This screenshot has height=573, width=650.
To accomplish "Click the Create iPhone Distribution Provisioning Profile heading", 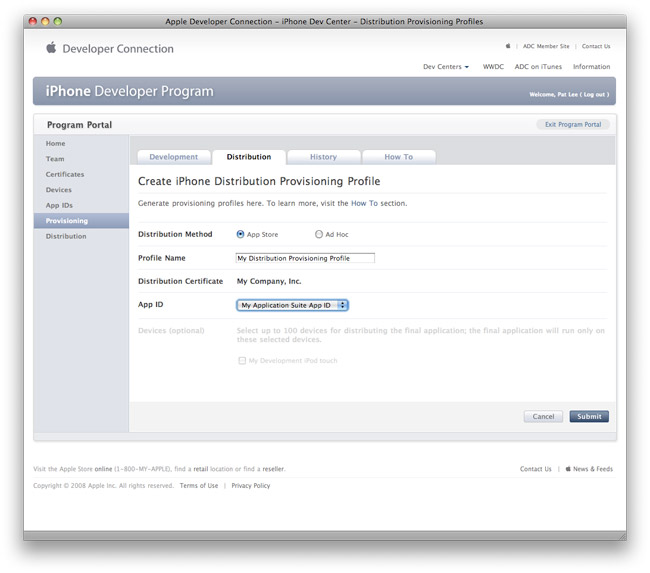I will coord(259,181).
